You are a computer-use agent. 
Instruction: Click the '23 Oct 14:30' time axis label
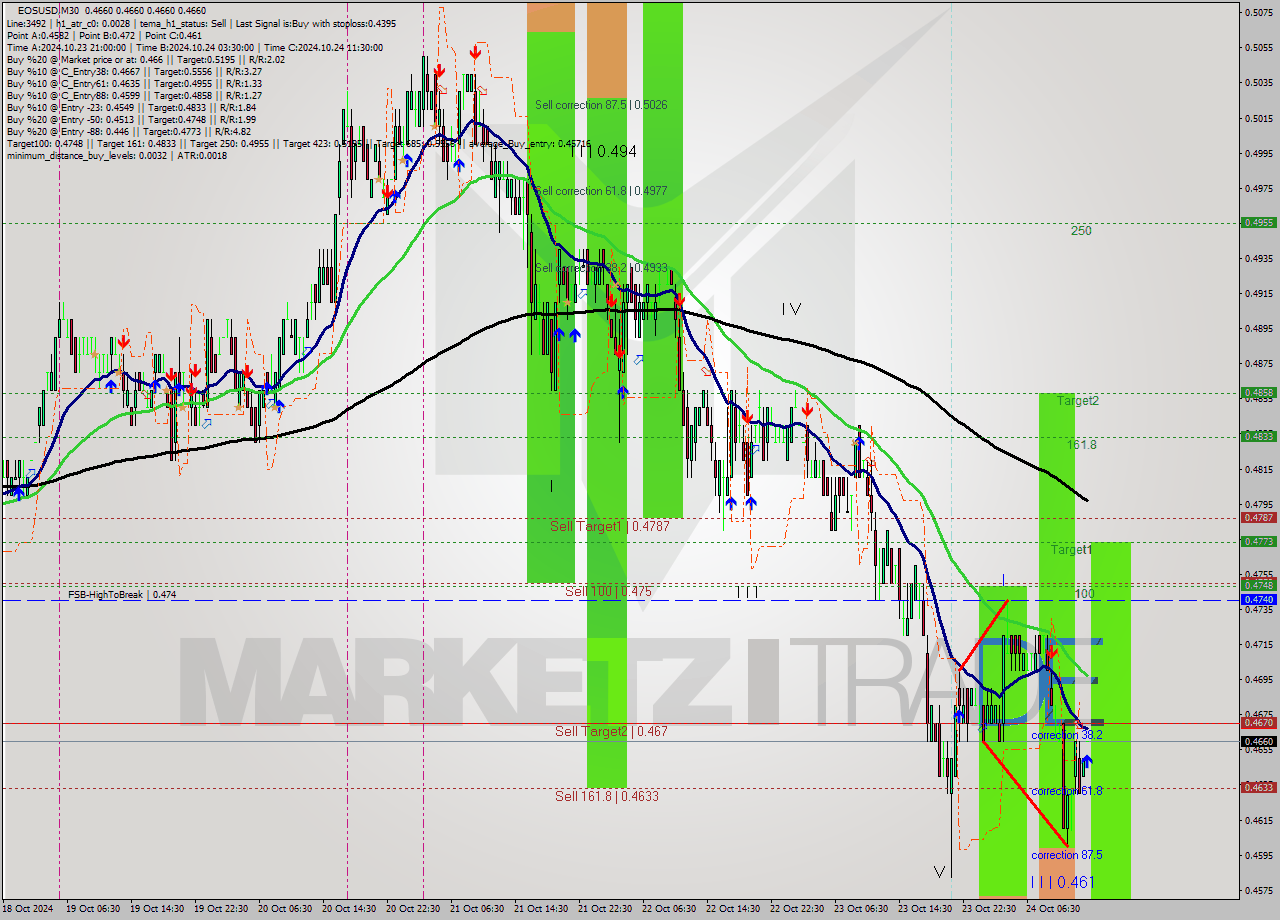click(924, 909)
